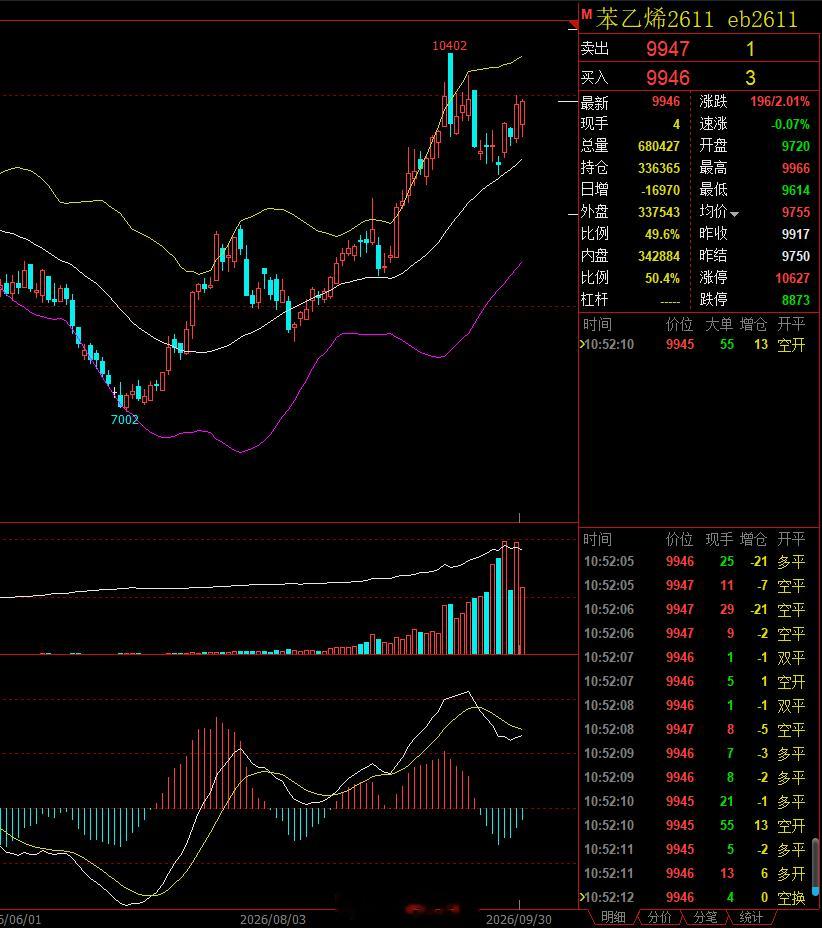822x928 pixels.
Task: Select the 日增 value -16970
Action: (x=660, y=190)
